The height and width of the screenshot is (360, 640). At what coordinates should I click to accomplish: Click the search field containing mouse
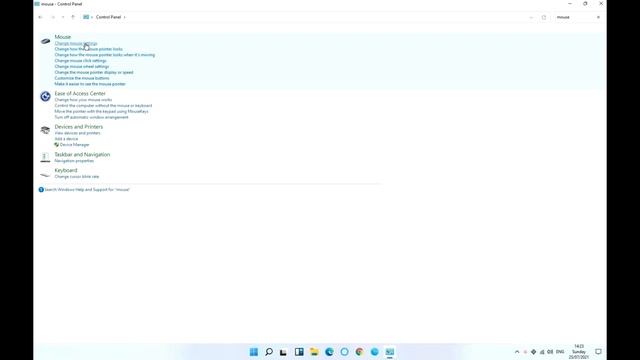point(574,17)
